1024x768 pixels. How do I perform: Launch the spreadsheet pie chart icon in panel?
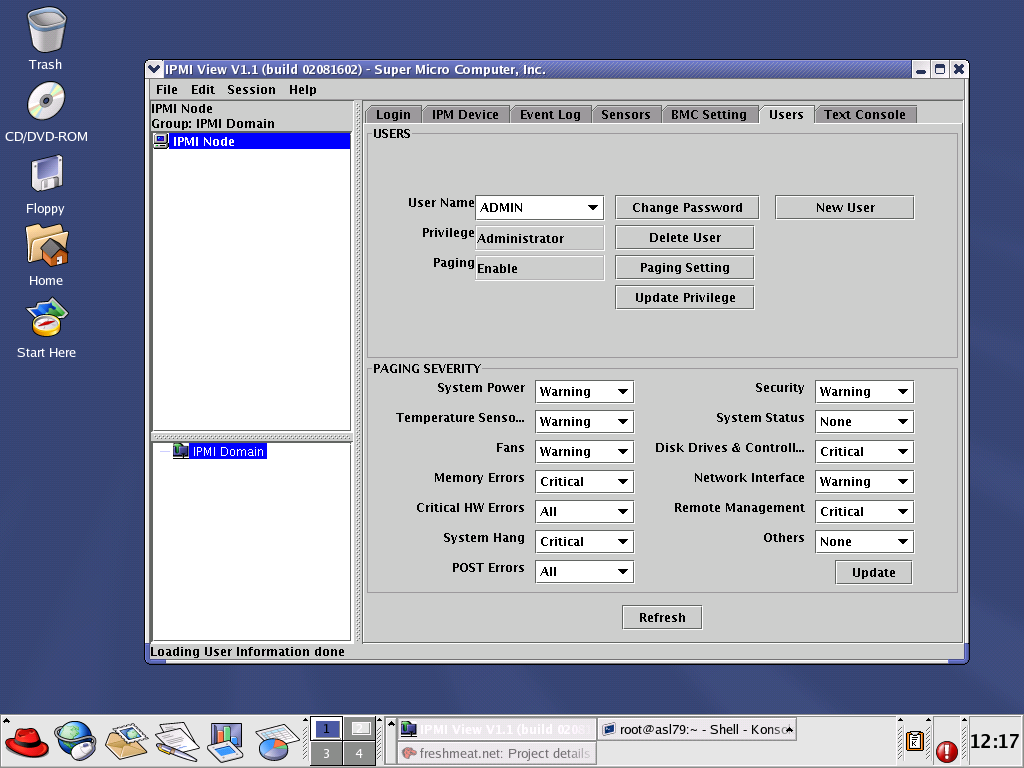(x=277, y=743)
